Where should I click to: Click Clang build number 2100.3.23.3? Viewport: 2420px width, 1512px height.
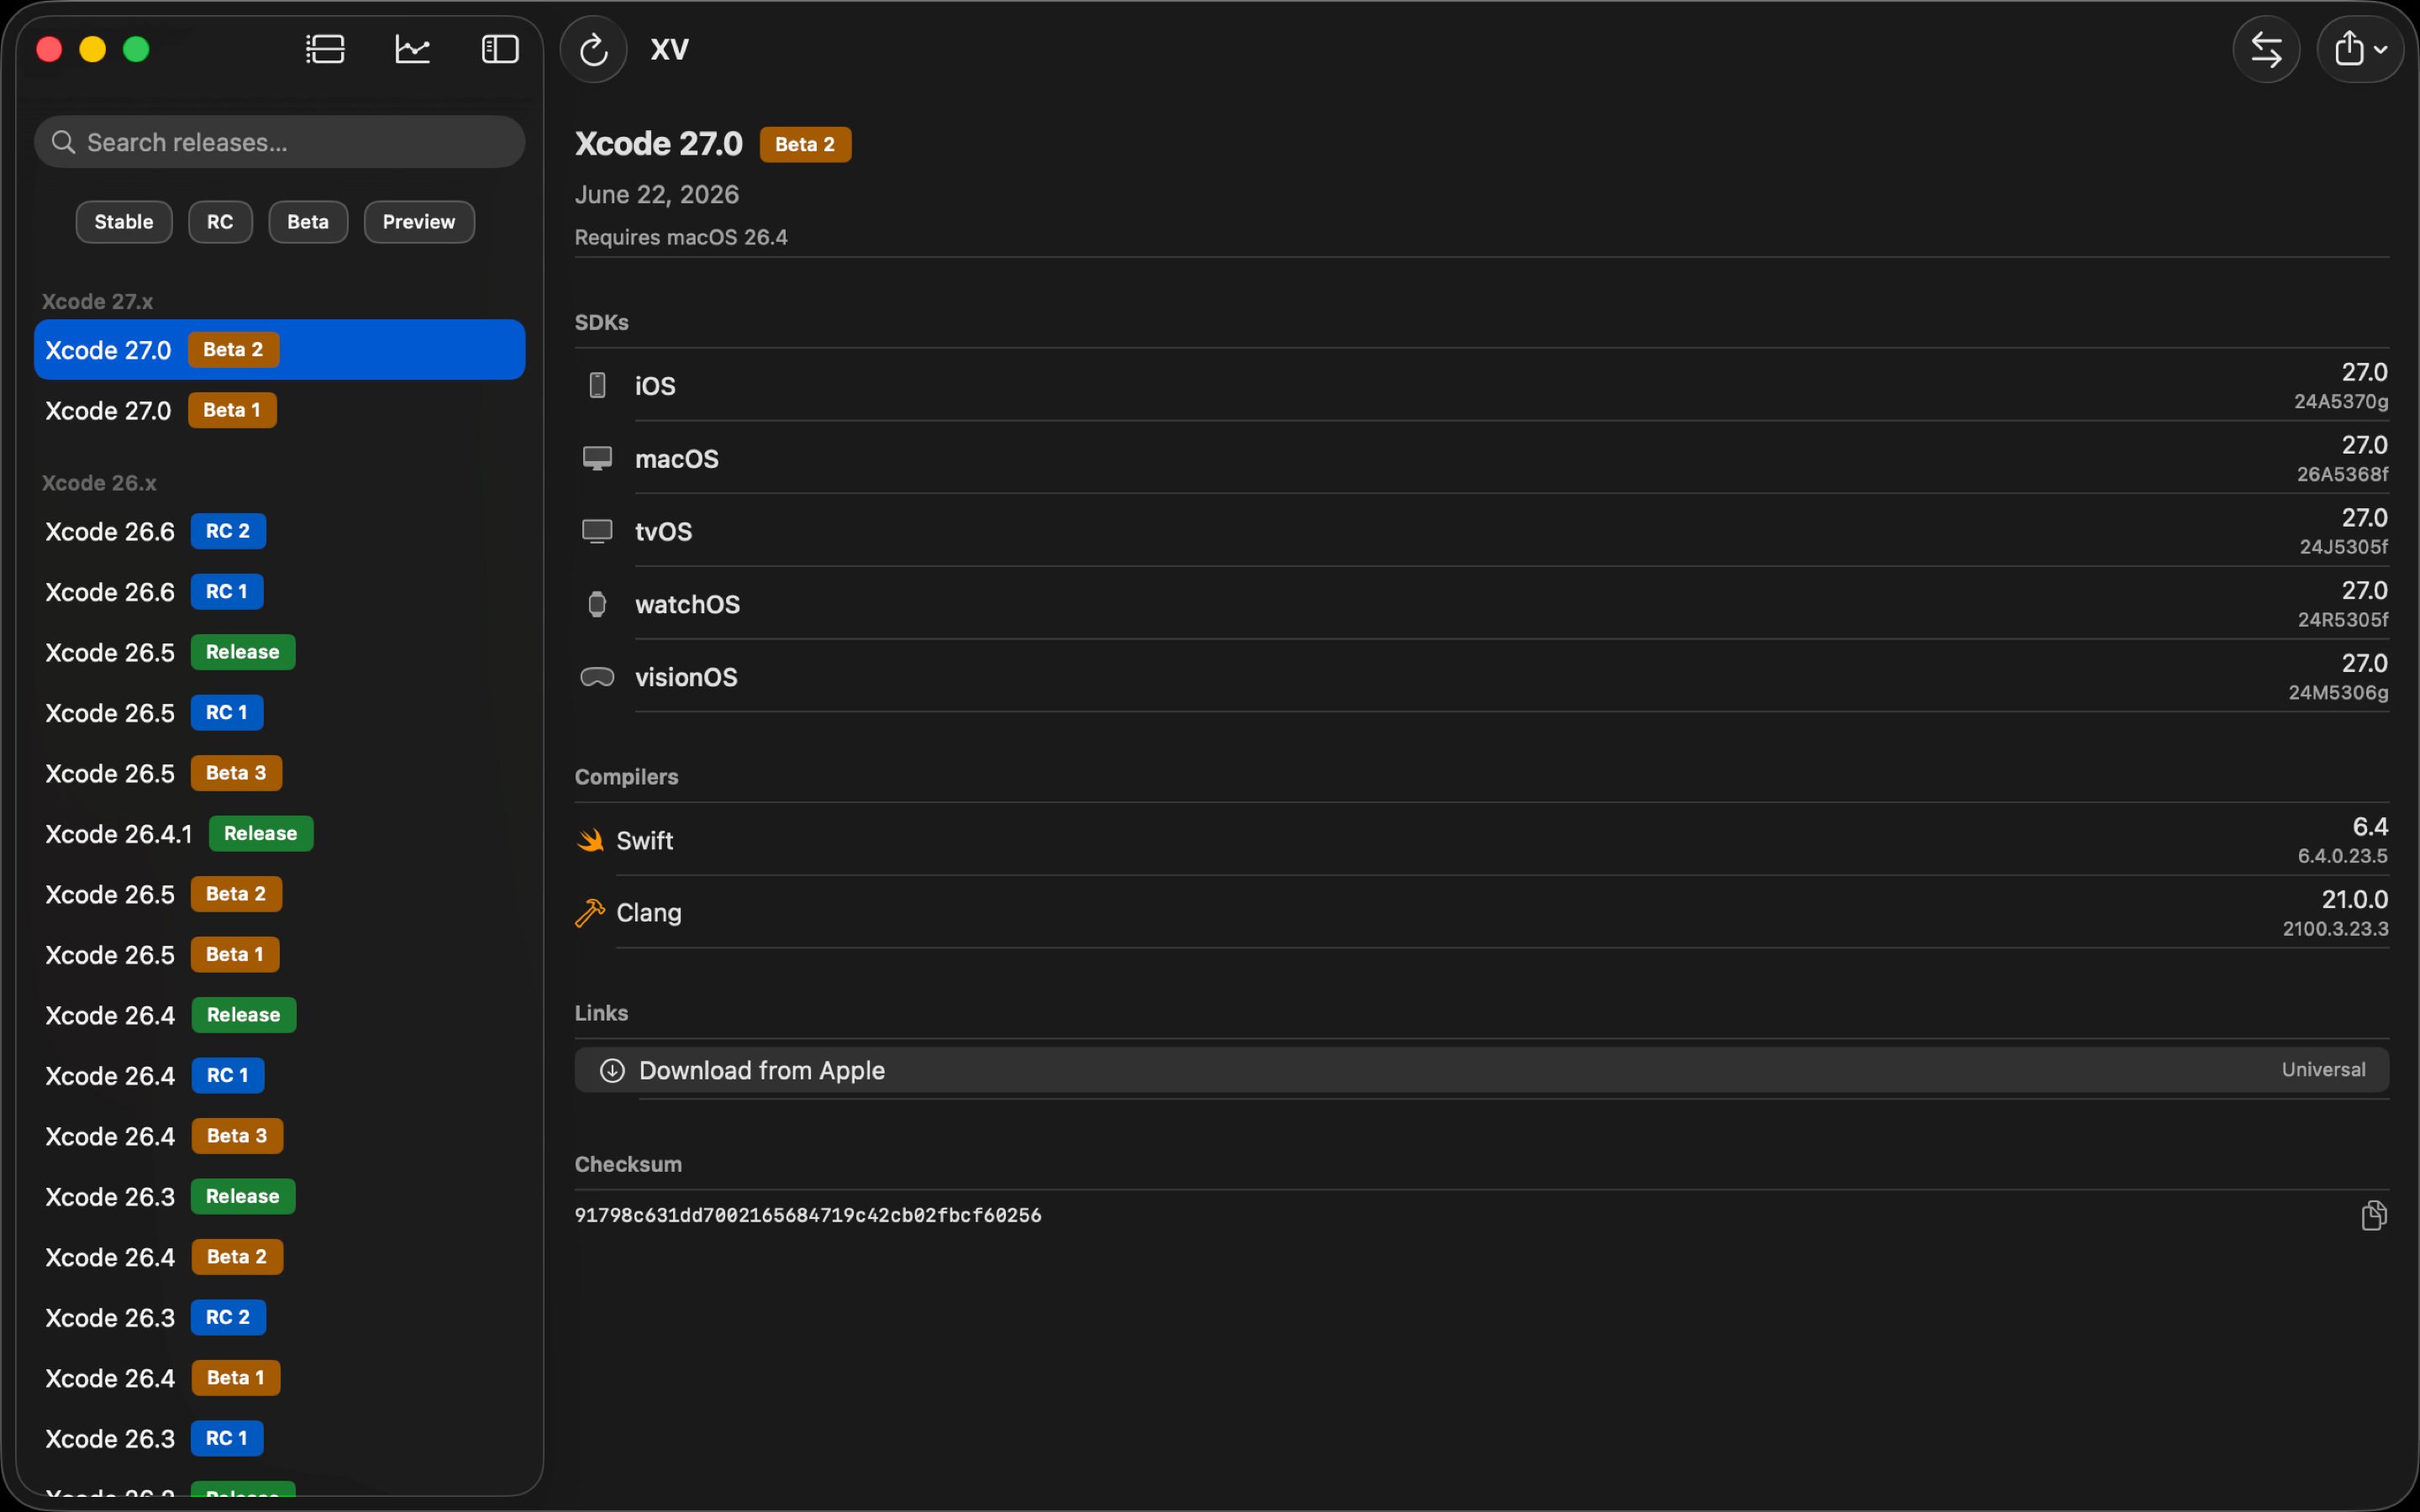2335,929
